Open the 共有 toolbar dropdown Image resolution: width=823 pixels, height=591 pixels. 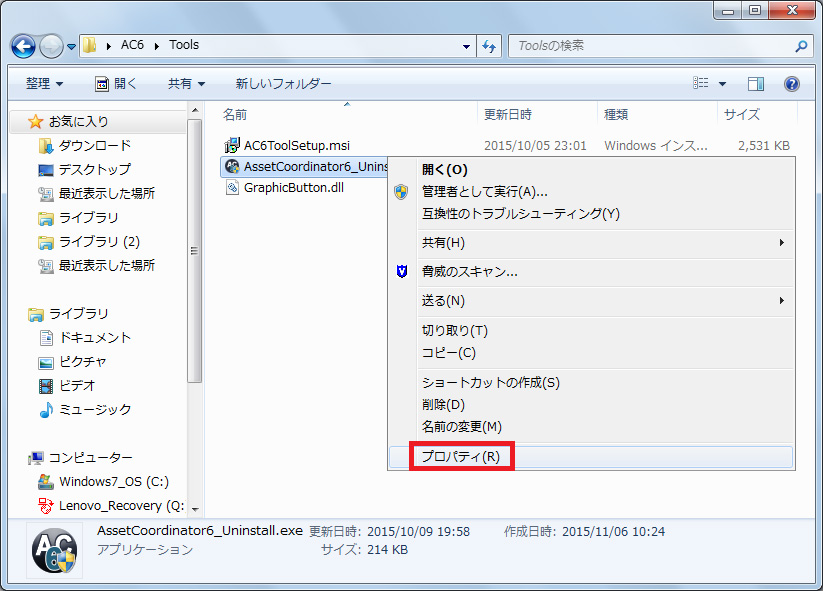186,83
